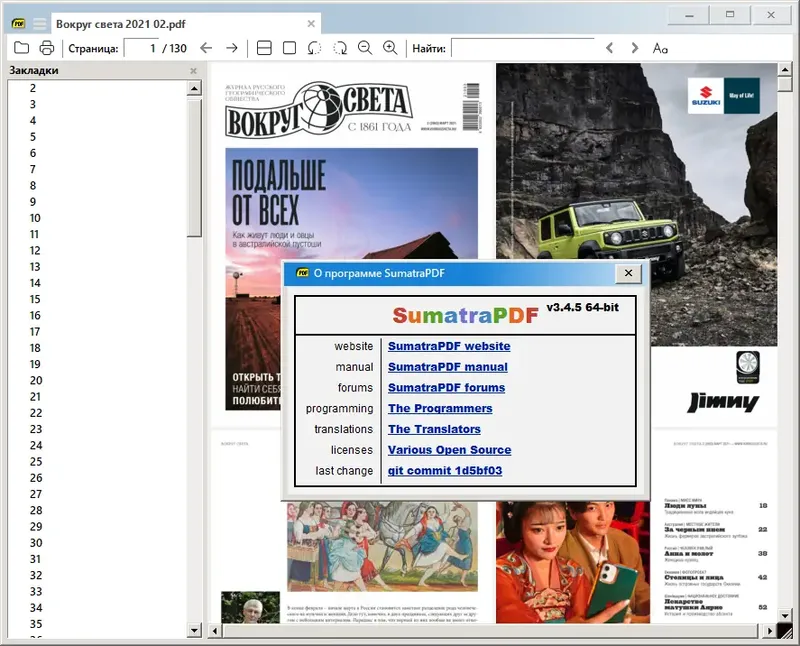Click document horizontal scroll left arrow
Viewport: 800px width, 646px height.
tap(215, 631)
